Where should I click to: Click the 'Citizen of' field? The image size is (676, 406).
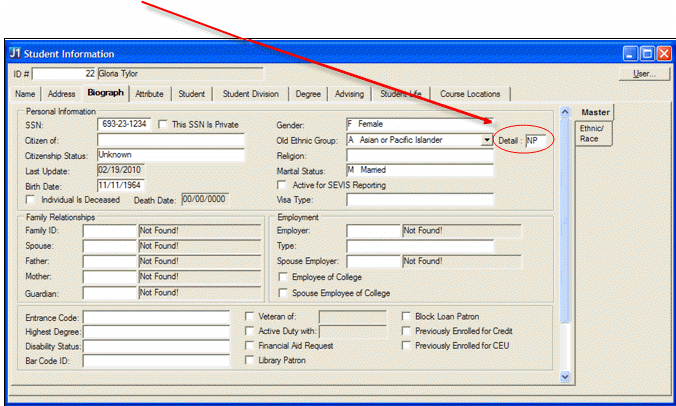[171, 140]
